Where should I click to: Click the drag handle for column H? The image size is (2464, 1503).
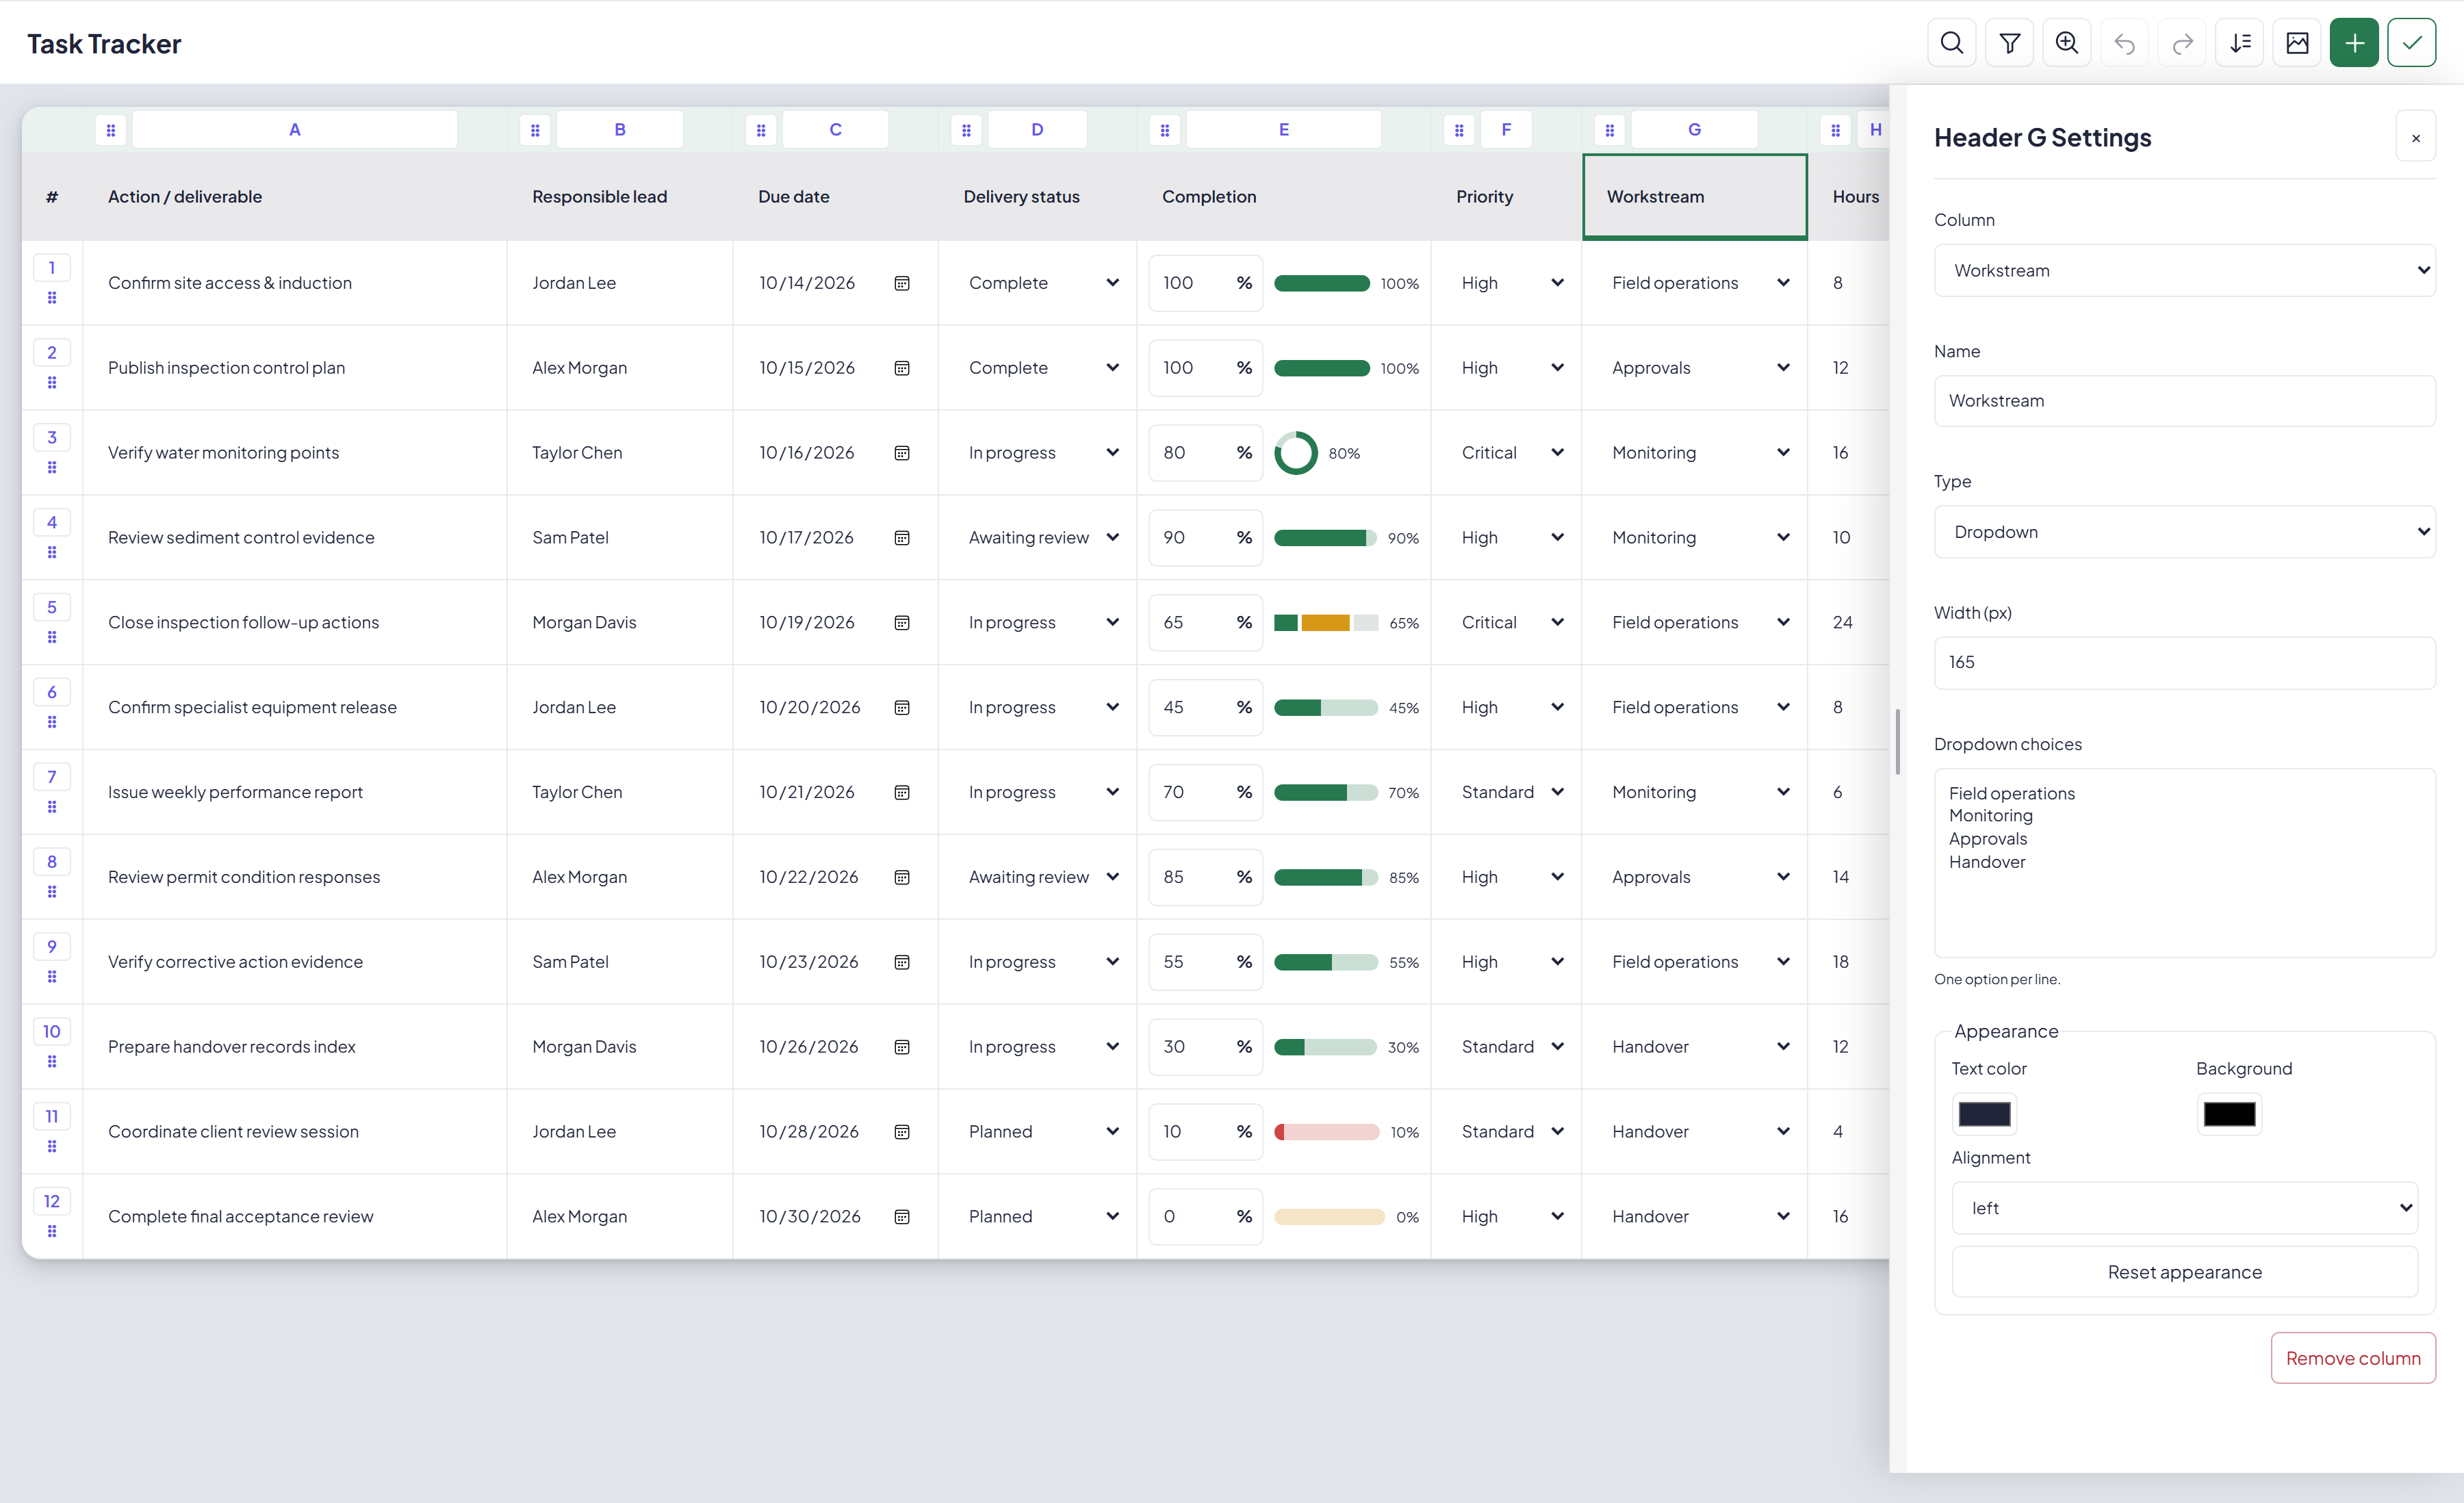coord(1835,130)
